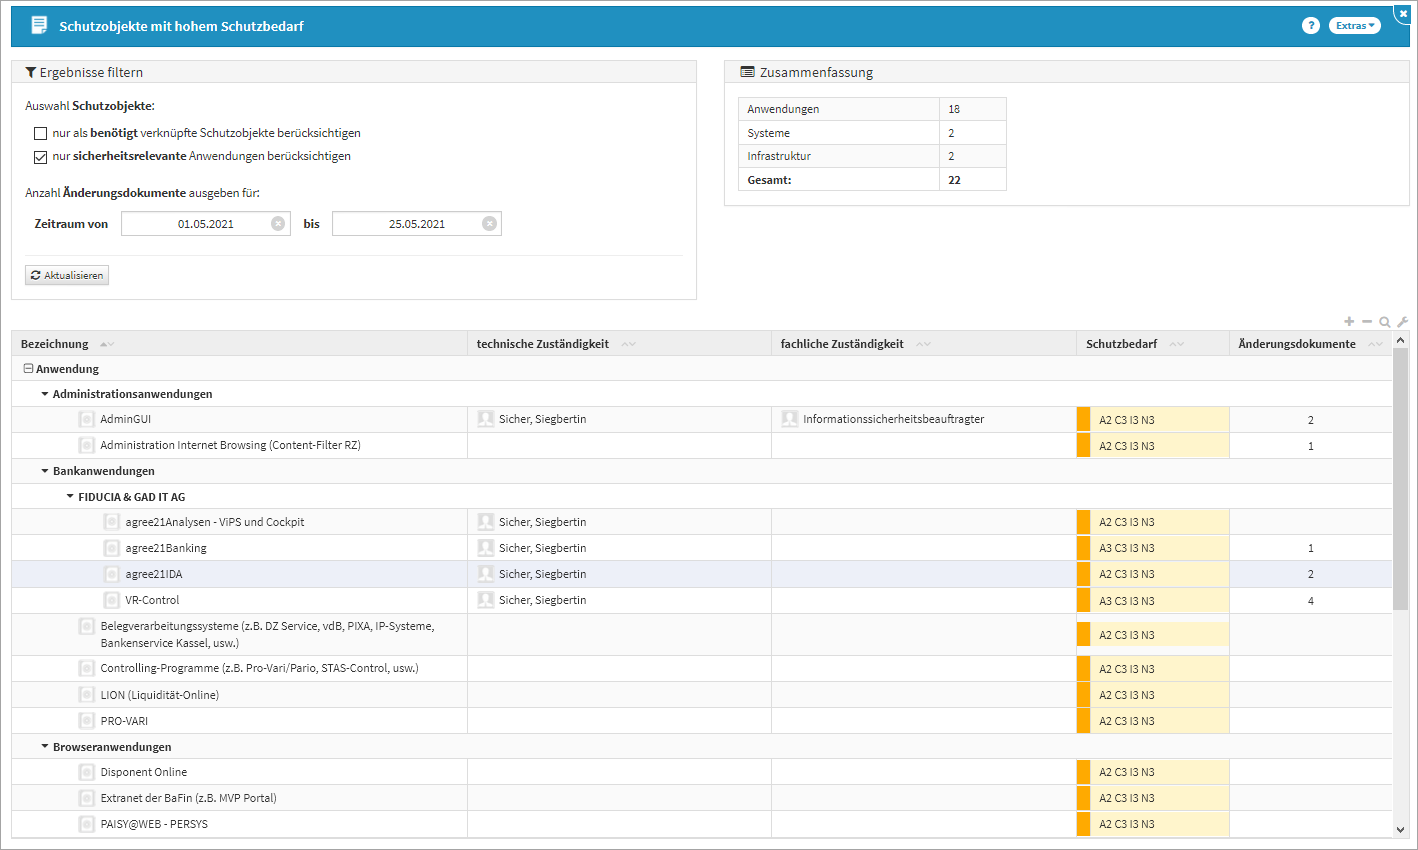Click the magnifier search icon above table
Screen dimensions: 1418x850
pyautogui.click(x=1385, y=322)
